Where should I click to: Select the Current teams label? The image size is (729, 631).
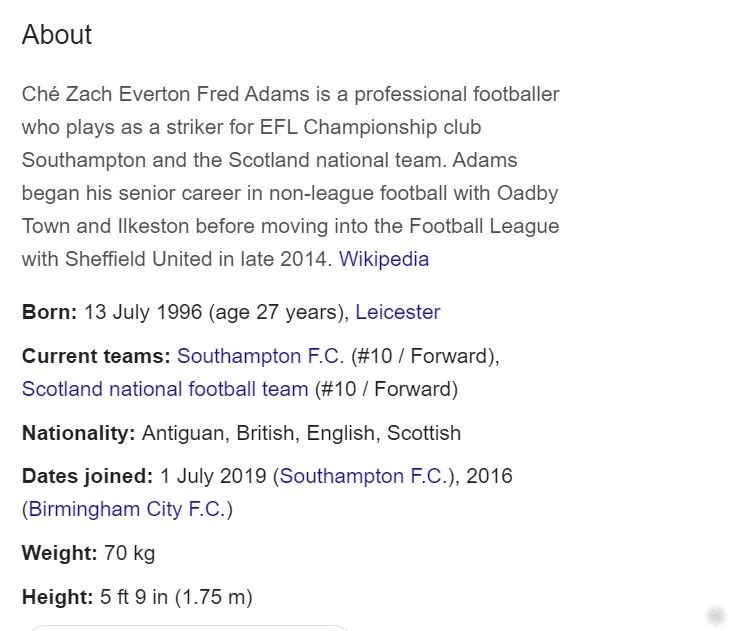(x=96, y=356)
